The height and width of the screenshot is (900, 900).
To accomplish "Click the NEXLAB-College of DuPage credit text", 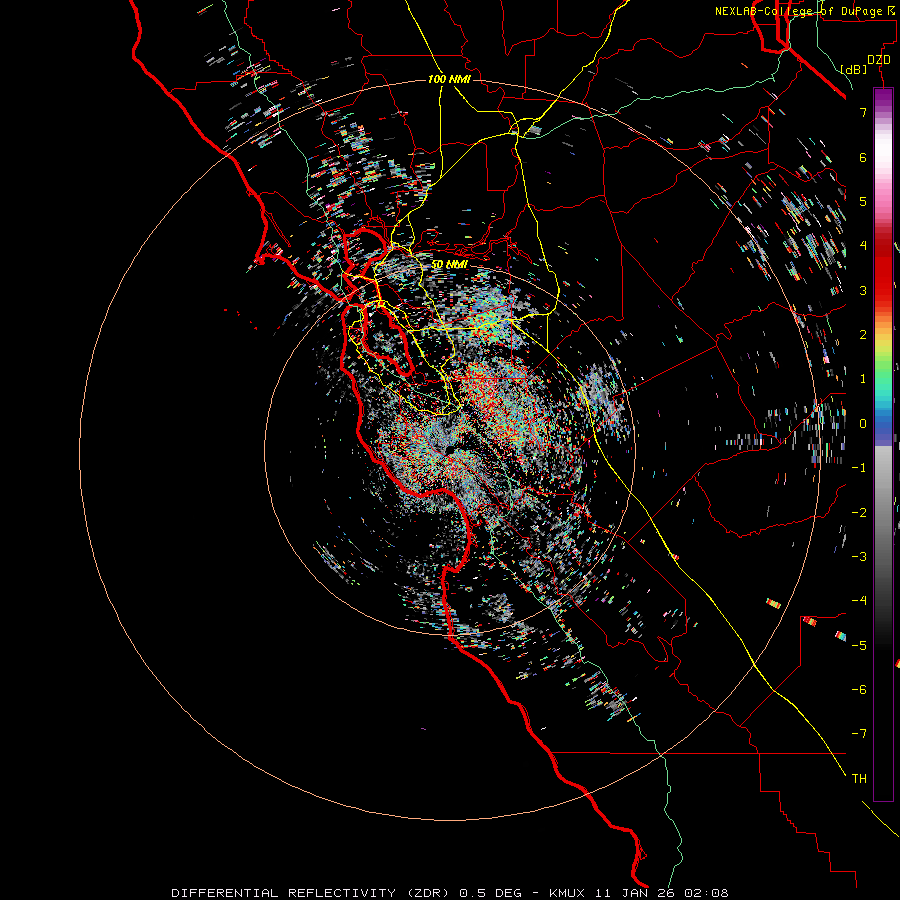I will tap(804, 11).
